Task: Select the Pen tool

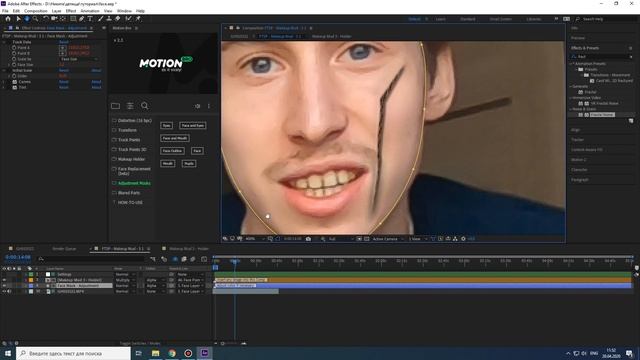Action: pos(82,19)
